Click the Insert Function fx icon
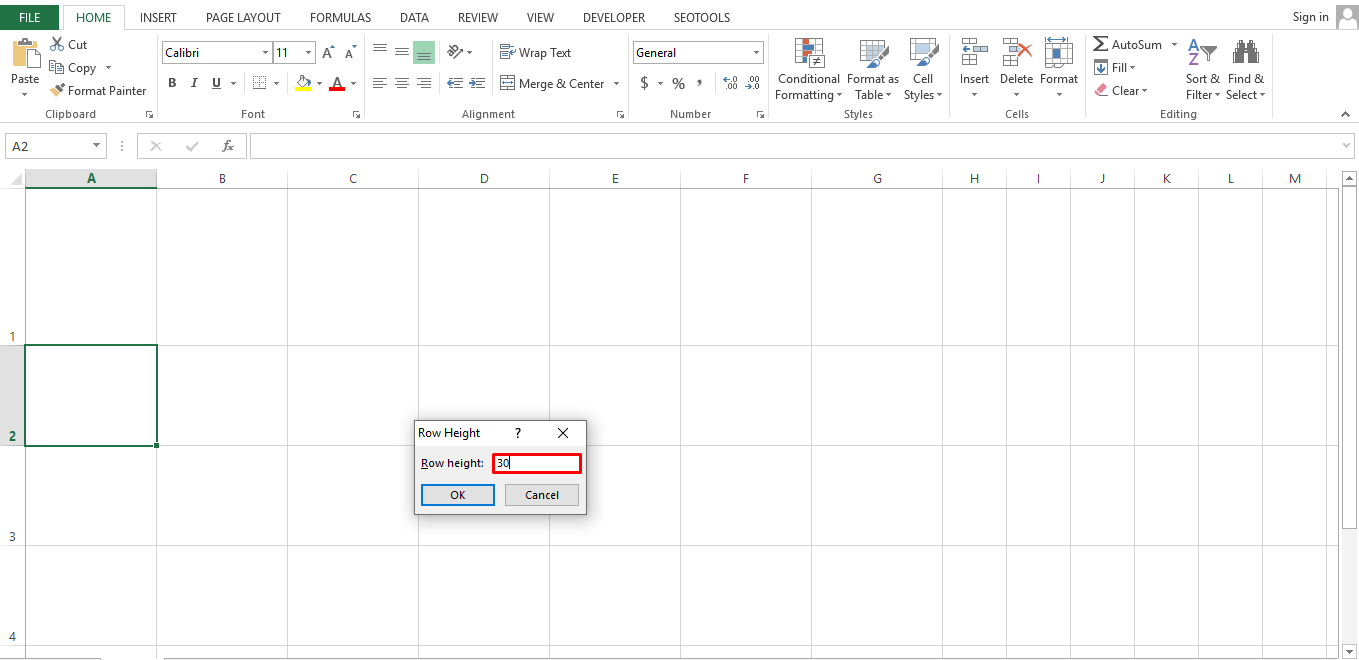Image resolution: width=1359 pixels, height=660 pixels. (x=228, y=146)
